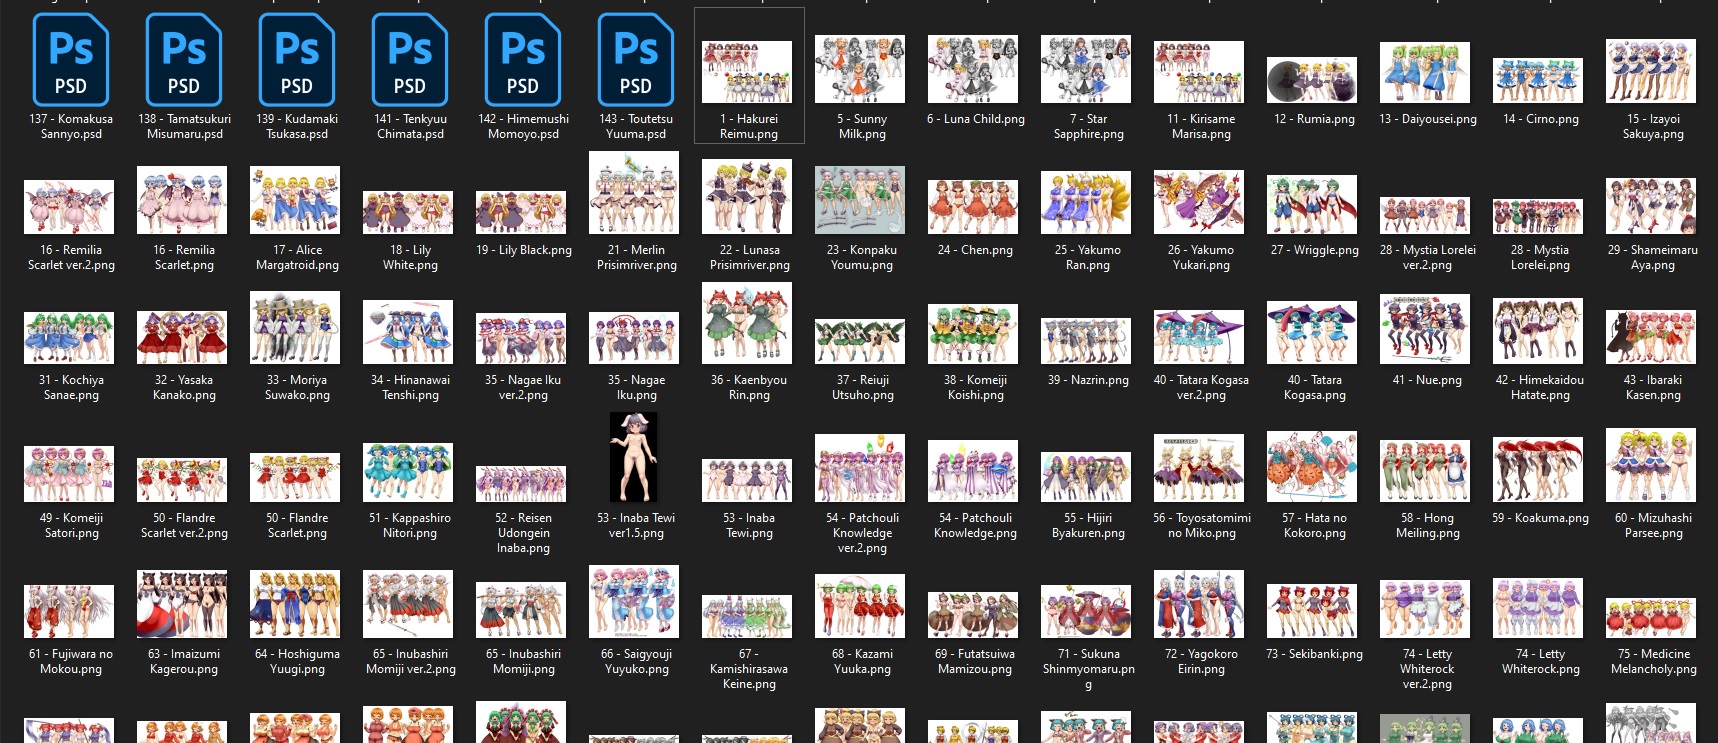Select the 139 - Kudamaki Tsukasa.psd icon
This screenshot has height=743, width=1718.
297,60
